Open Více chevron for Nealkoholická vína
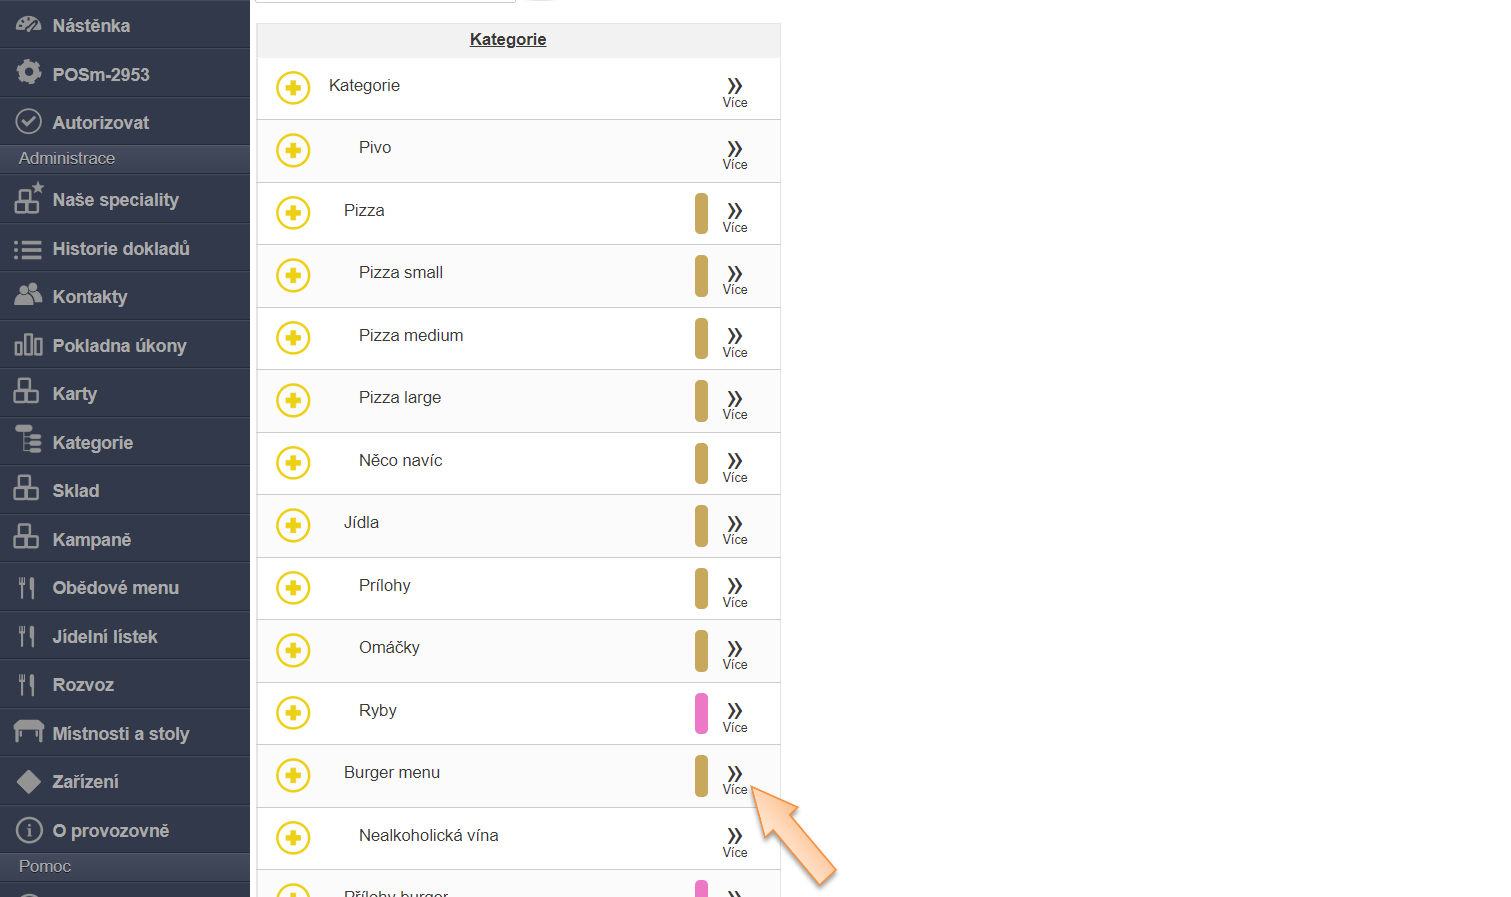The width and height of the screenshot is (1511, 897). point(735,840)
